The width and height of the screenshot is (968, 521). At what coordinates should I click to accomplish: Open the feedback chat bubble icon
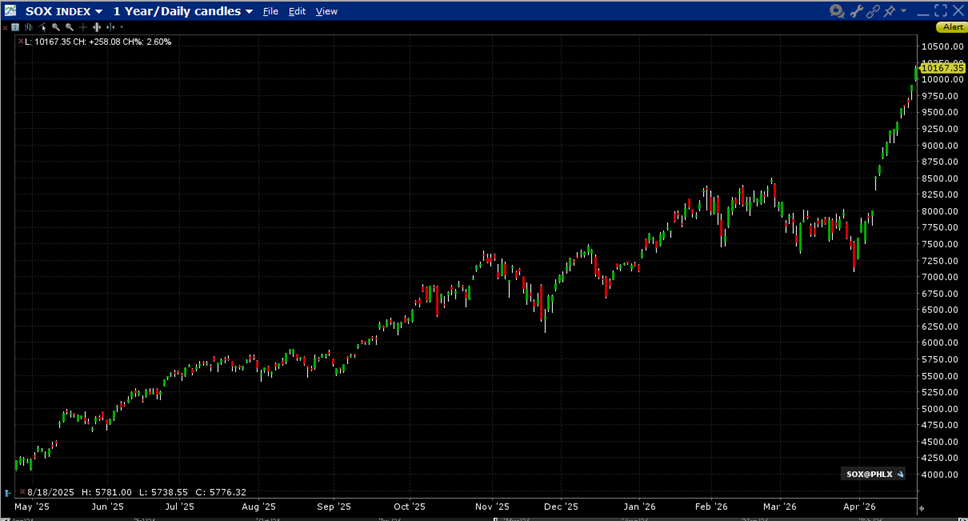pos(836,11)
